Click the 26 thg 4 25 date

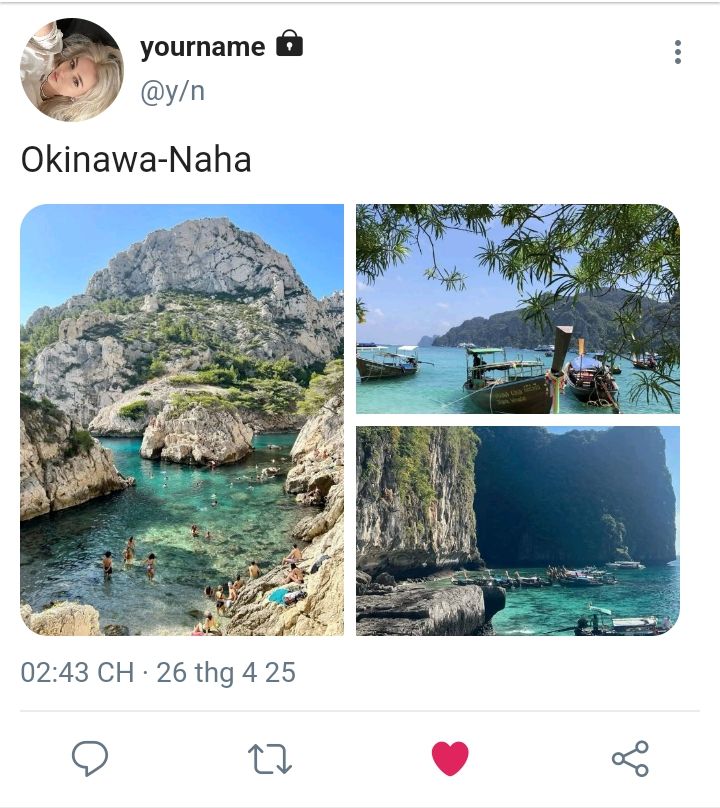(x=226, y=673)
